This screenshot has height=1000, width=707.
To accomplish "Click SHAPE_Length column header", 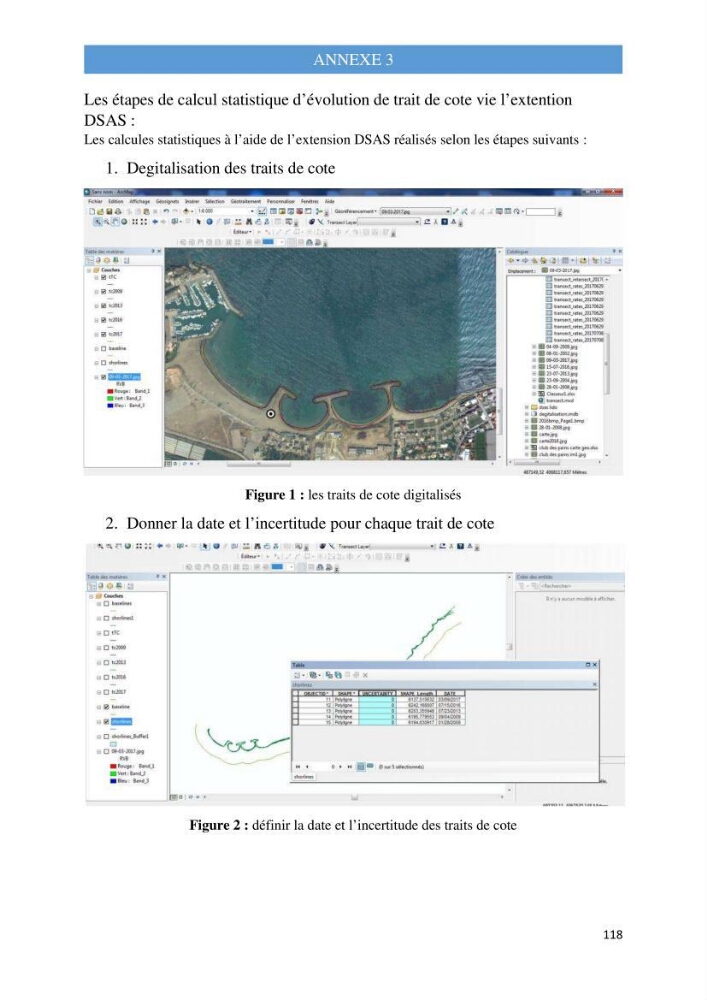I will coord(416,693).
